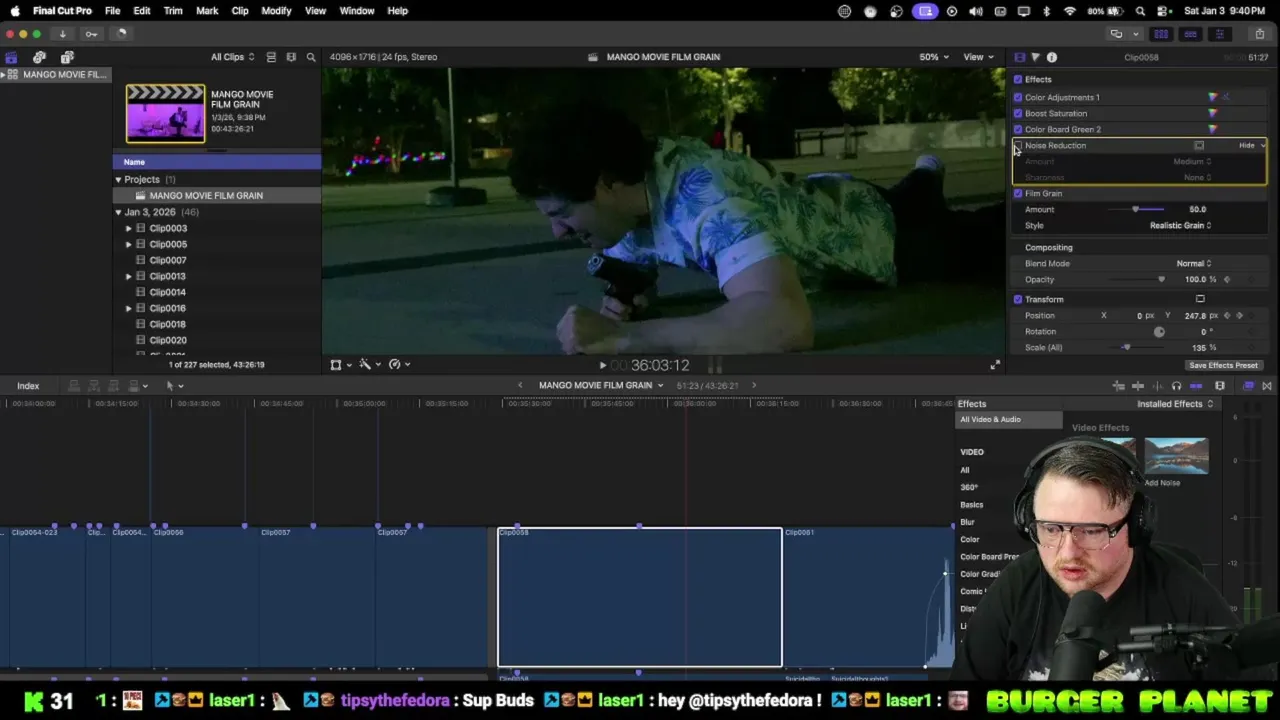Open macOS Spotlight search
This screenshot has width=1280, height=720.
click(x=1140, y=11)
